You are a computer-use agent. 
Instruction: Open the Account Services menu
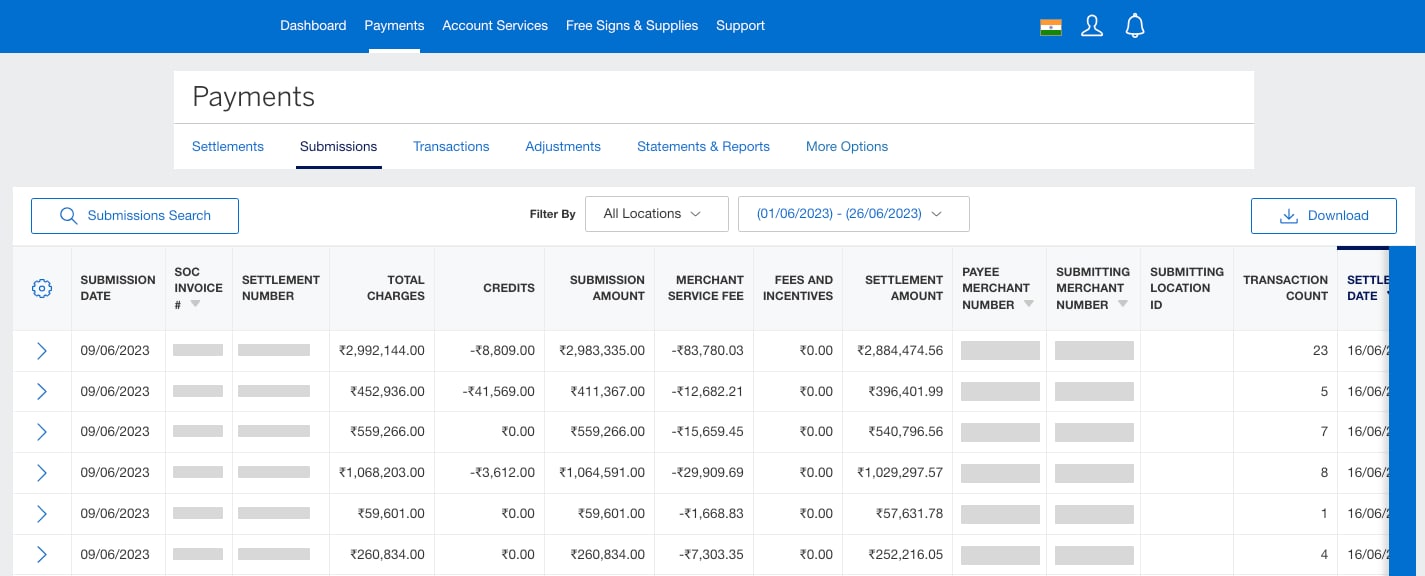(495, 26)
